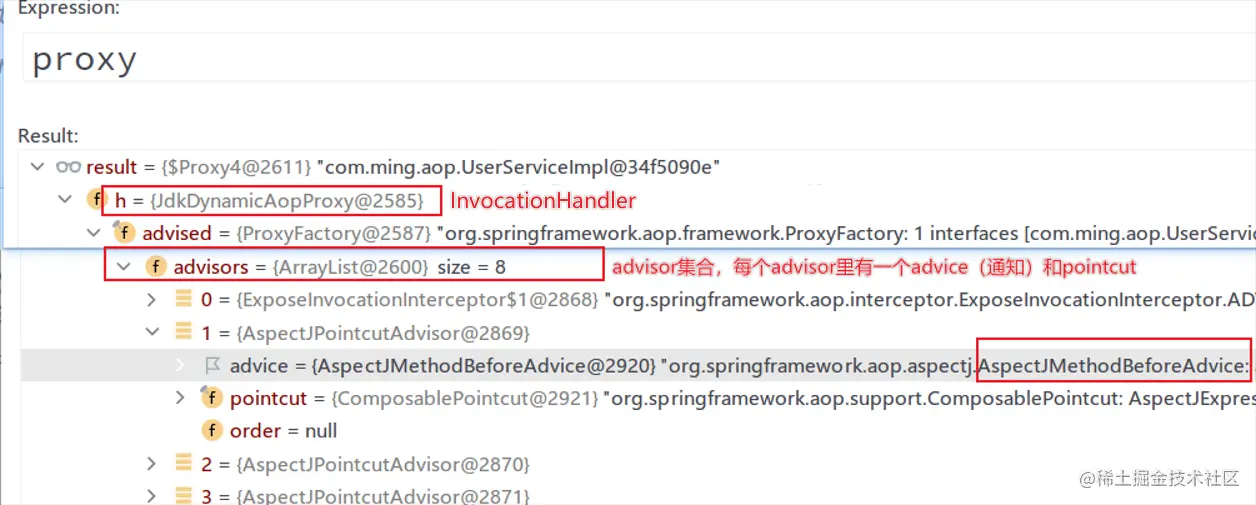Click the field icon next to pointcut

click(211, 398)
